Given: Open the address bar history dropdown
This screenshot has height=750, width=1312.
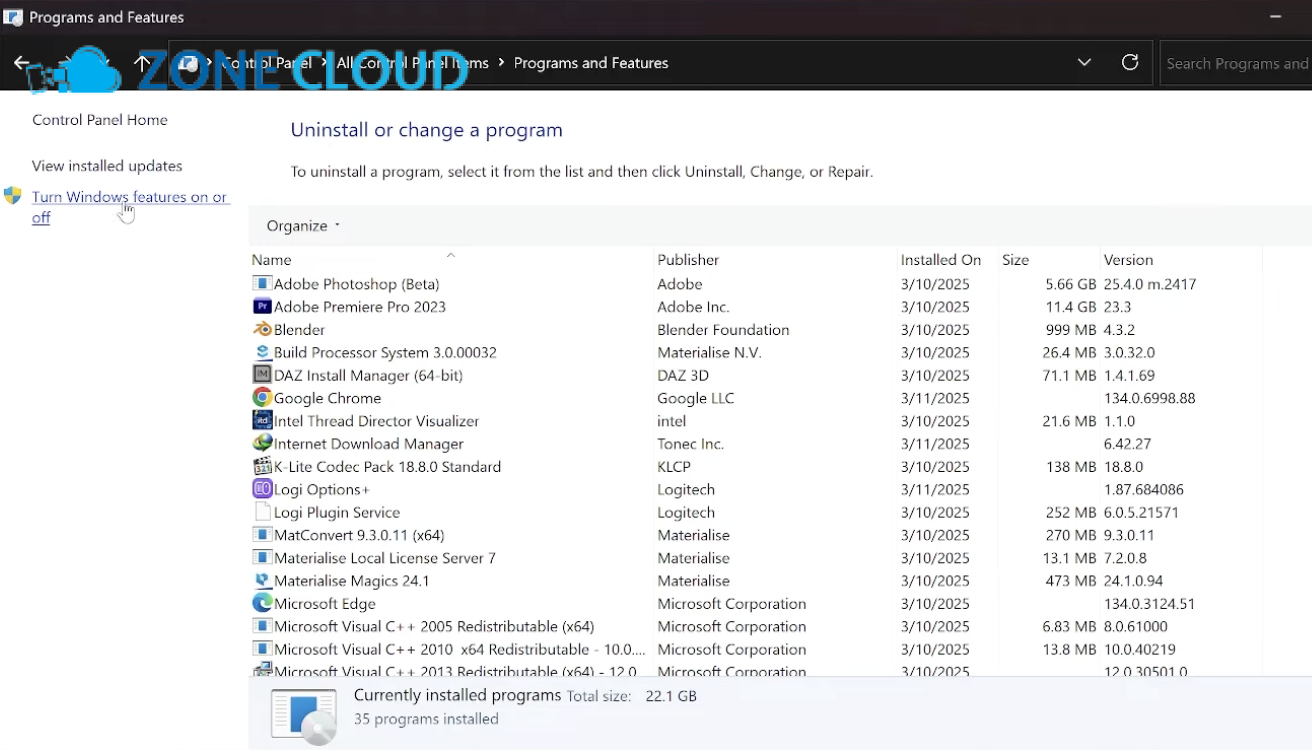Looking at the screenshot, I should point(1084,63).
